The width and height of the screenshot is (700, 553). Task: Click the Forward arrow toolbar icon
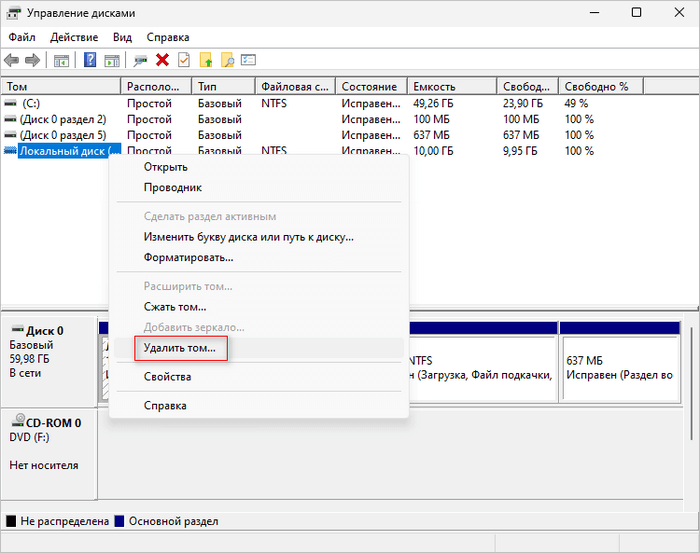(x=32, y=61)
